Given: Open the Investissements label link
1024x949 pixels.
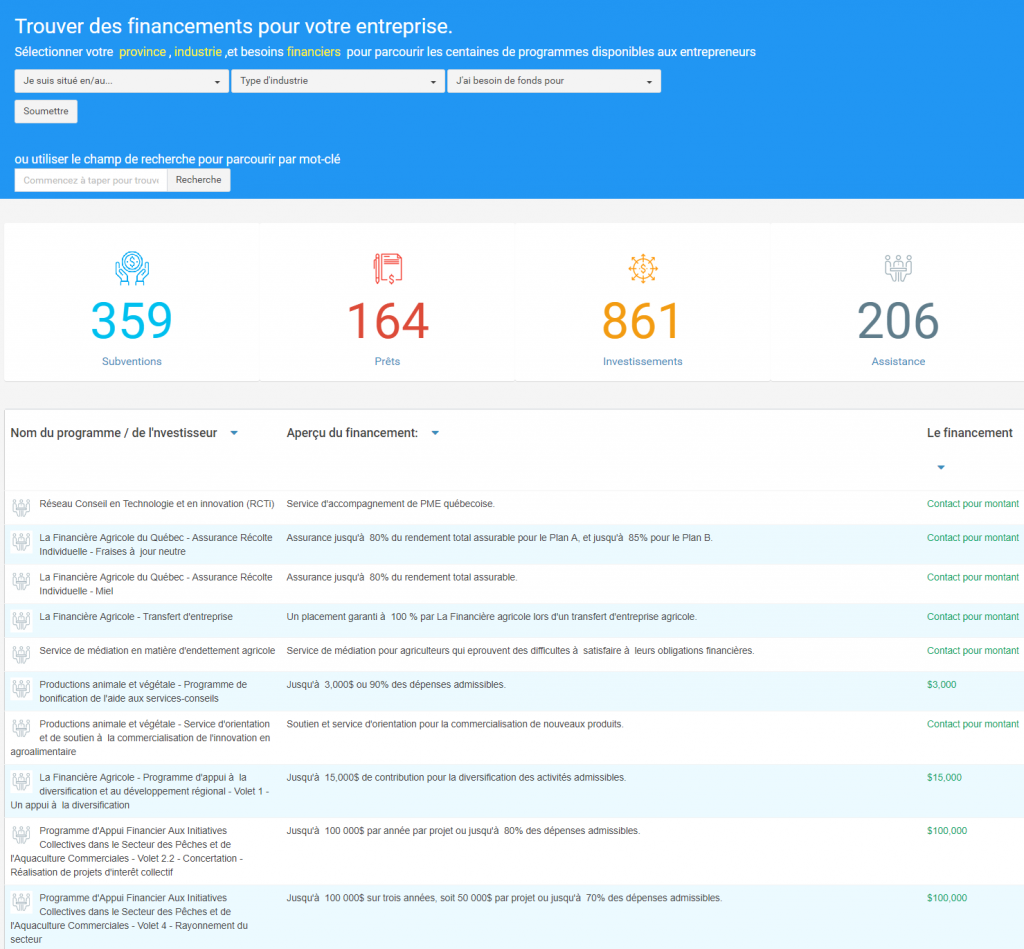Looking at the screenshot, I should coord(643,361).
